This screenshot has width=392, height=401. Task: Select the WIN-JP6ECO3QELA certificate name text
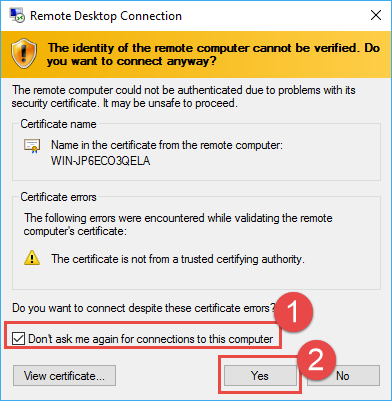[x=101, y=161]
